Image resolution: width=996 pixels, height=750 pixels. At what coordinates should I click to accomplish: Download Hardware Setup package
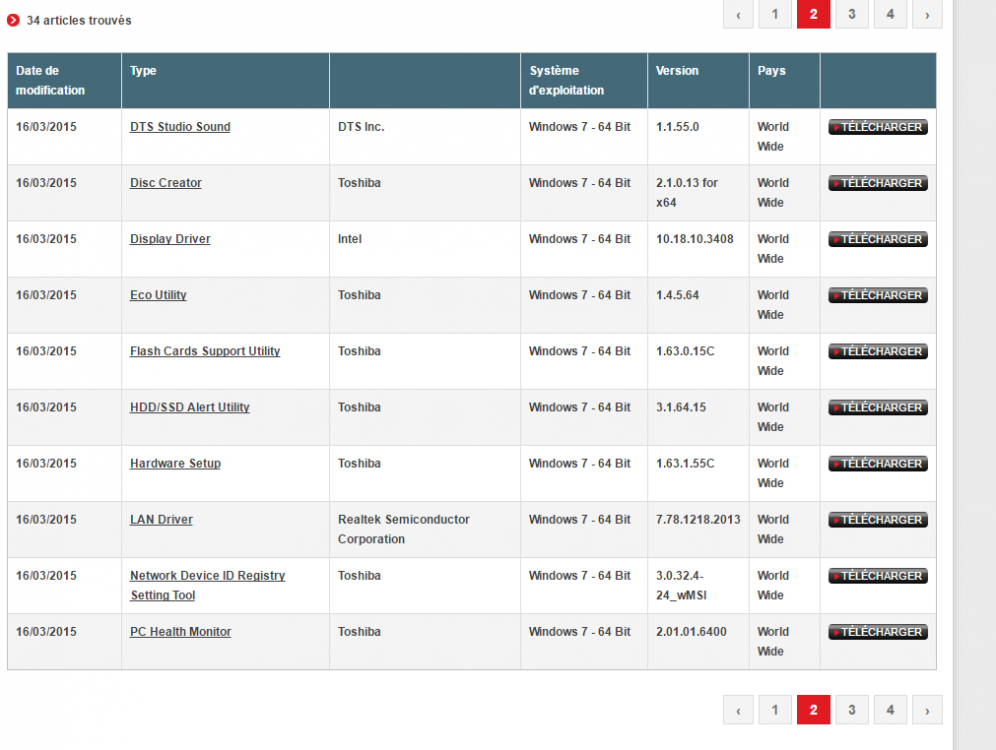coord(878,464)
